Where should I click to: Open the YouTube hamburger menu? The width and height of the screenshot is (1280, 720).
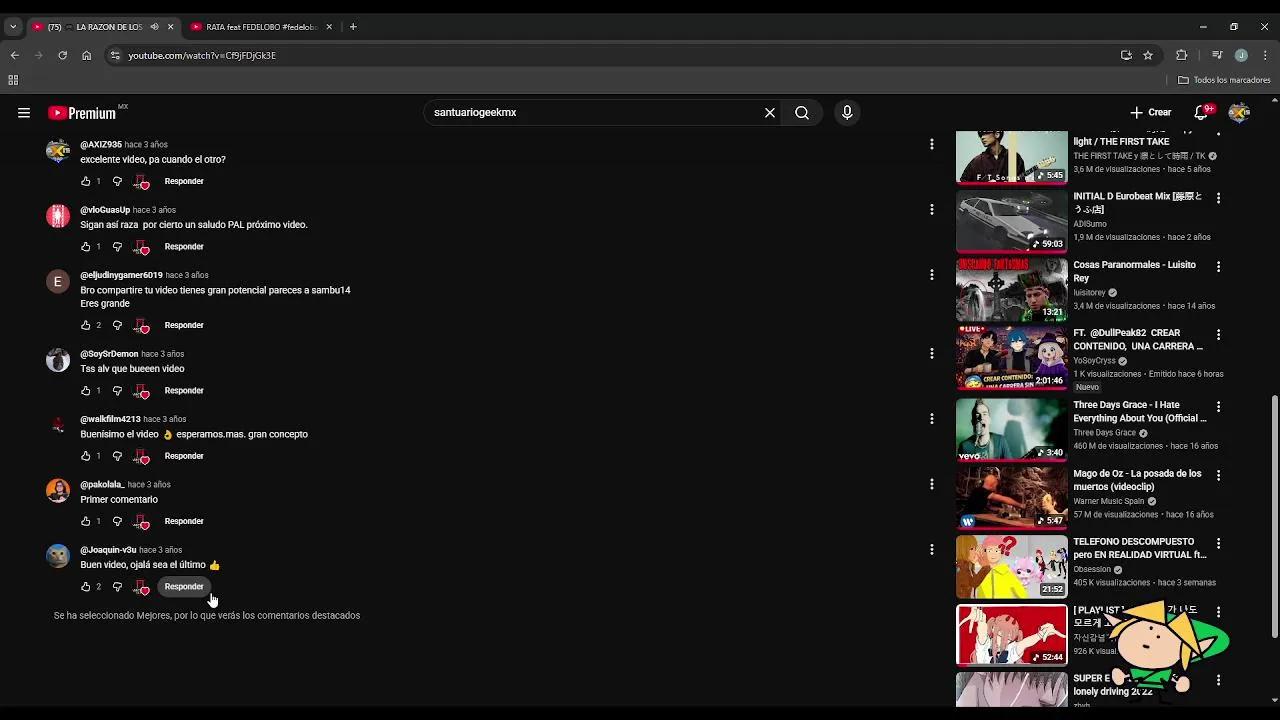[23, 112]
